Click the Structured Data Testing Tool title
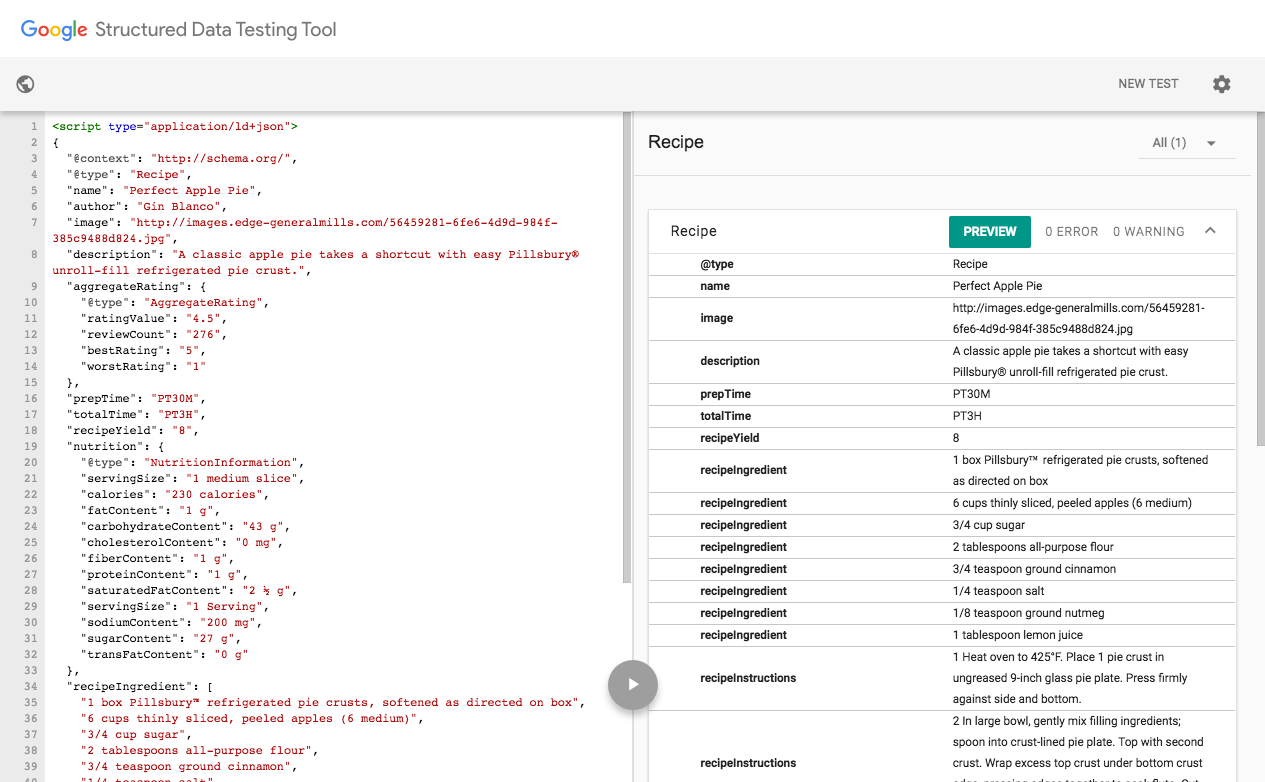1265x782 pixels. 216,29
